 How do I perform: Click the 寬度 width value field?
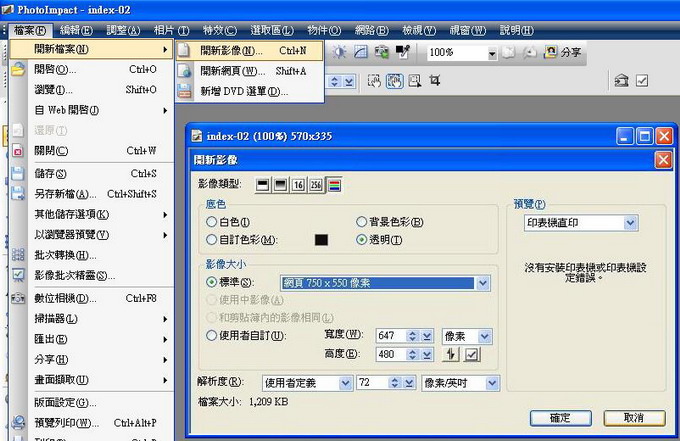(392, 336)
